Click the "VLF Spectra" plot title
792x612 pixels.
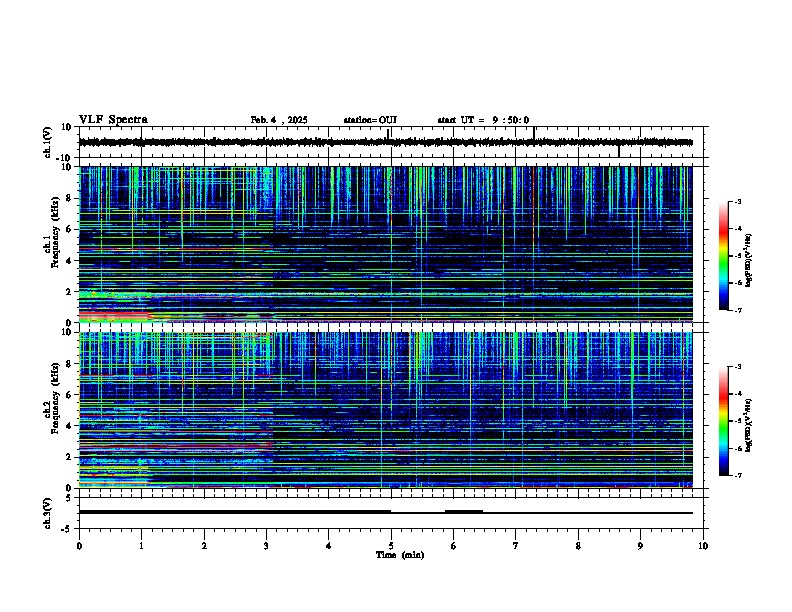click(x=113, y=120)
